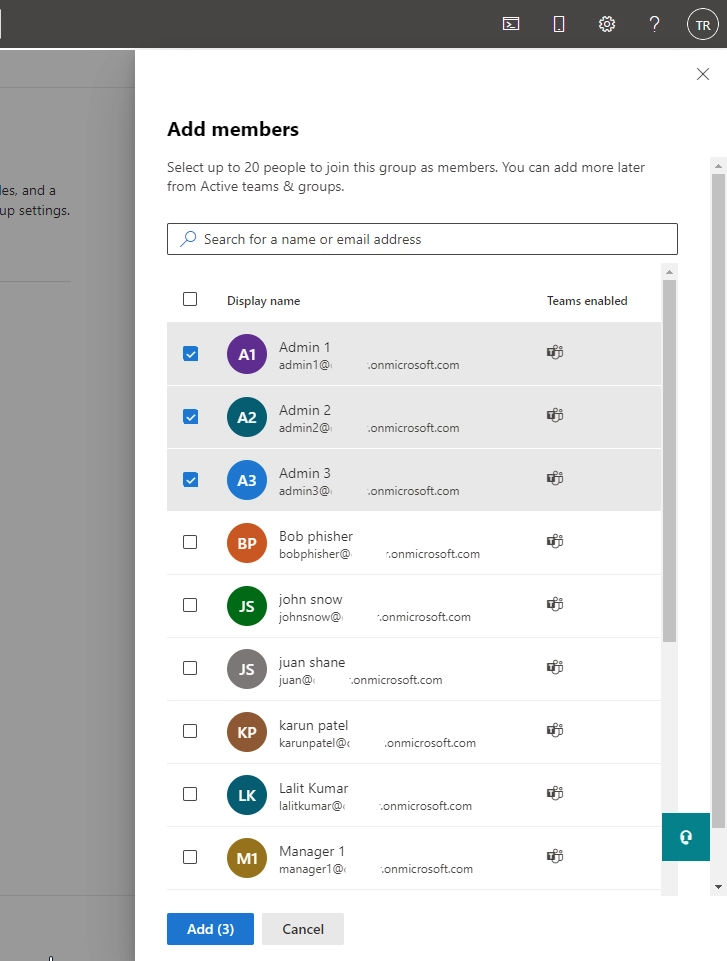Click the search name or email field
The image size is (727, 961).
430,239
